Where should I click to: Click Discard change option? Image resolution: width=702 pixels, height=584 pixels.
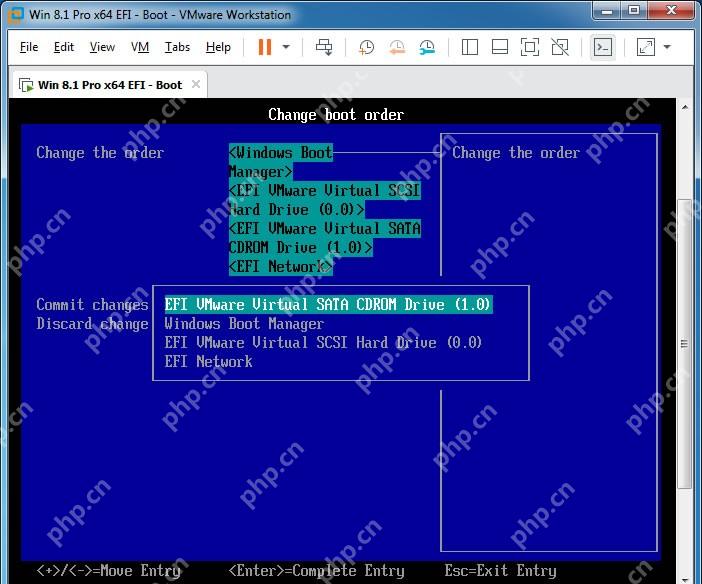point(92,324)
